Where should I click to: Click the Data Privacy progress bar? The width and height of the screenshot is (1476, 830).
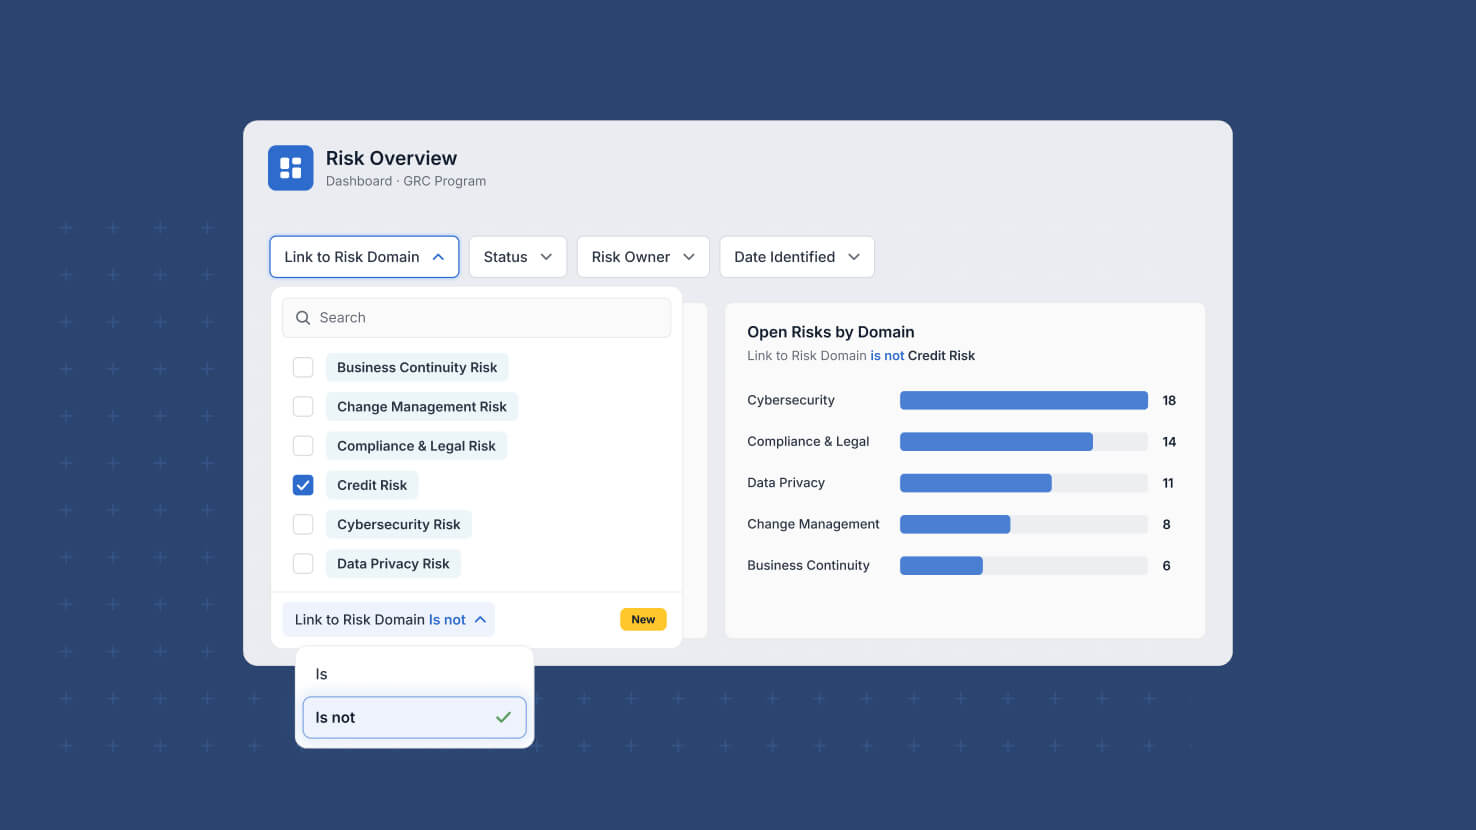coord(1024,483)
